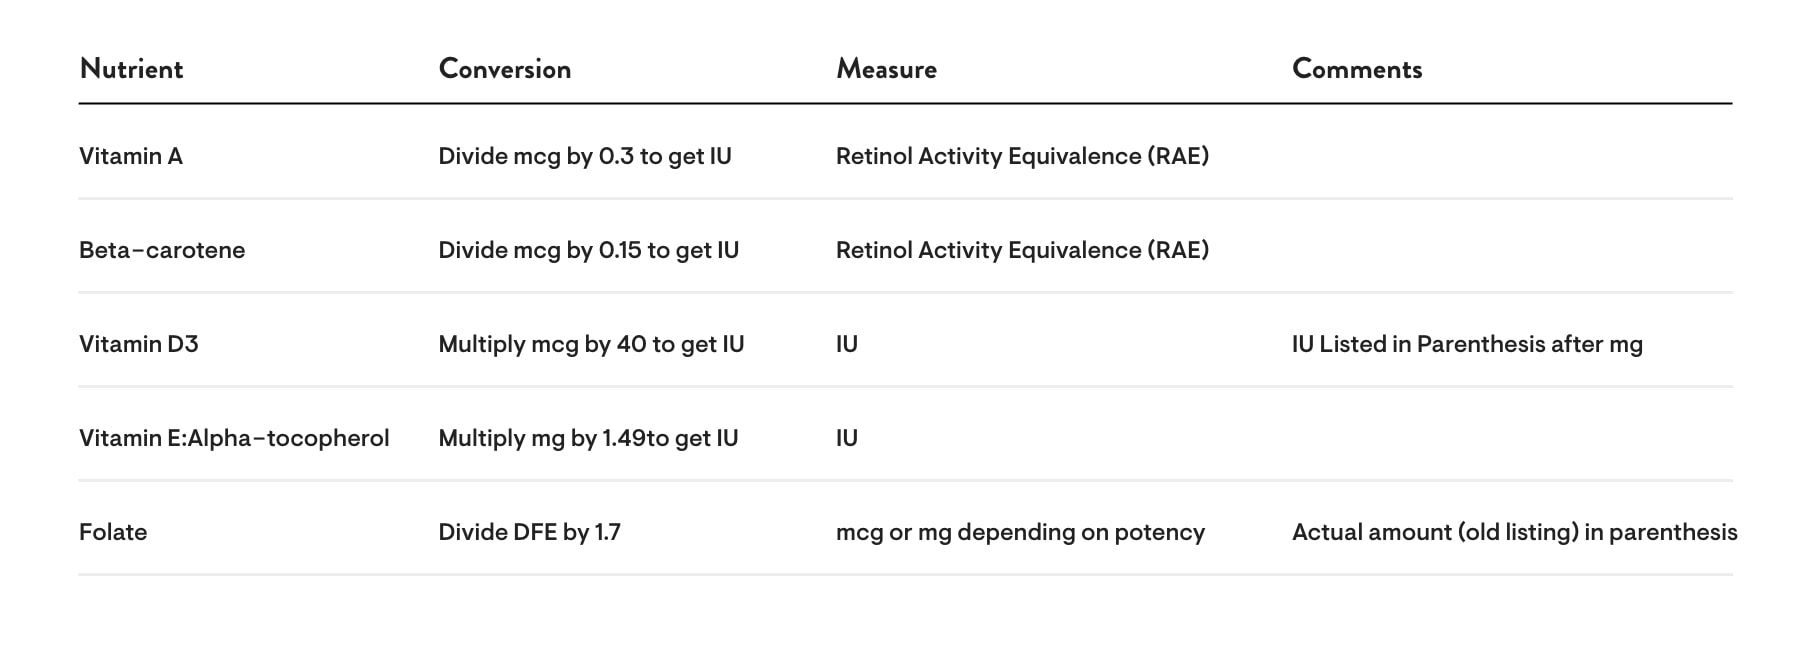
Task: Click the IU measure for Vitamin D3
Action: (x=847, y=344)
